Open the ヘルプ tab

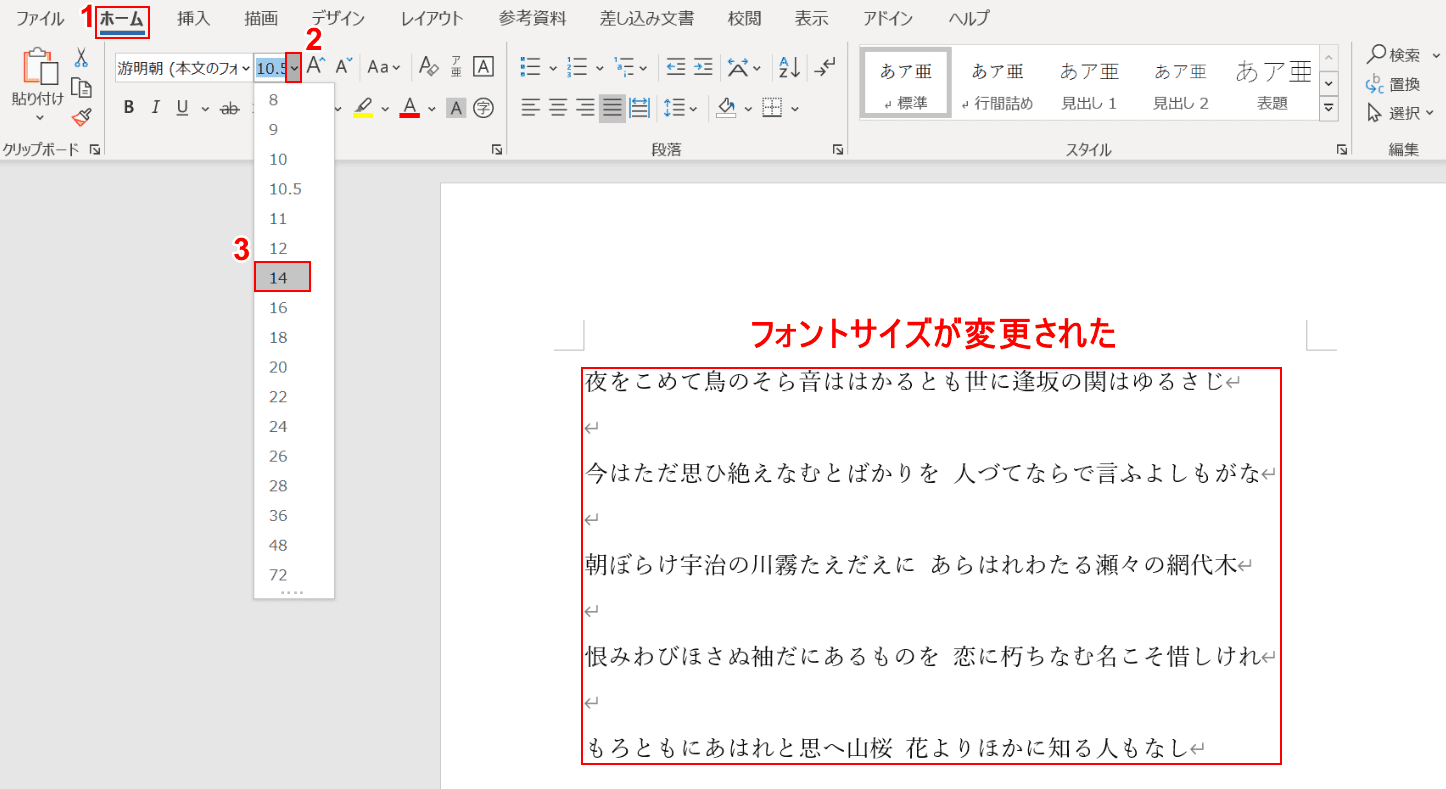968,18
